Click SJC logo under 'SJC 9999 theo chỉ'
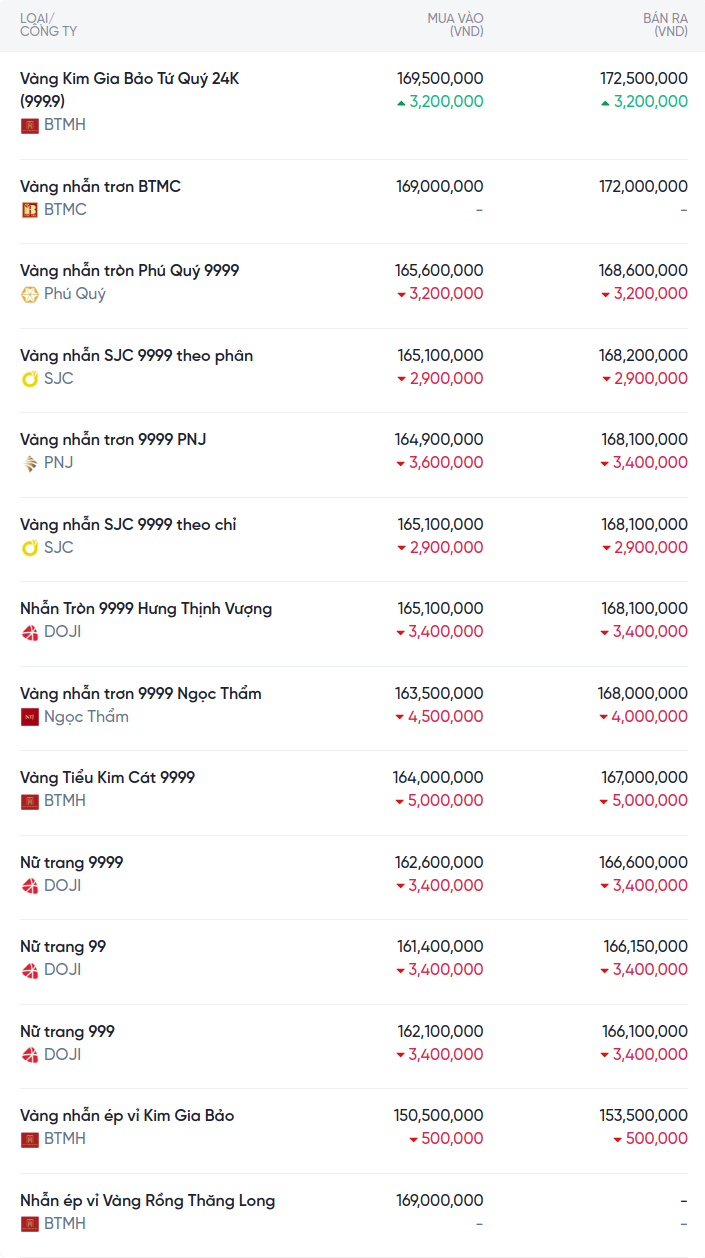The height and width of the screenshot is (1258, 705). coord(30,548)
